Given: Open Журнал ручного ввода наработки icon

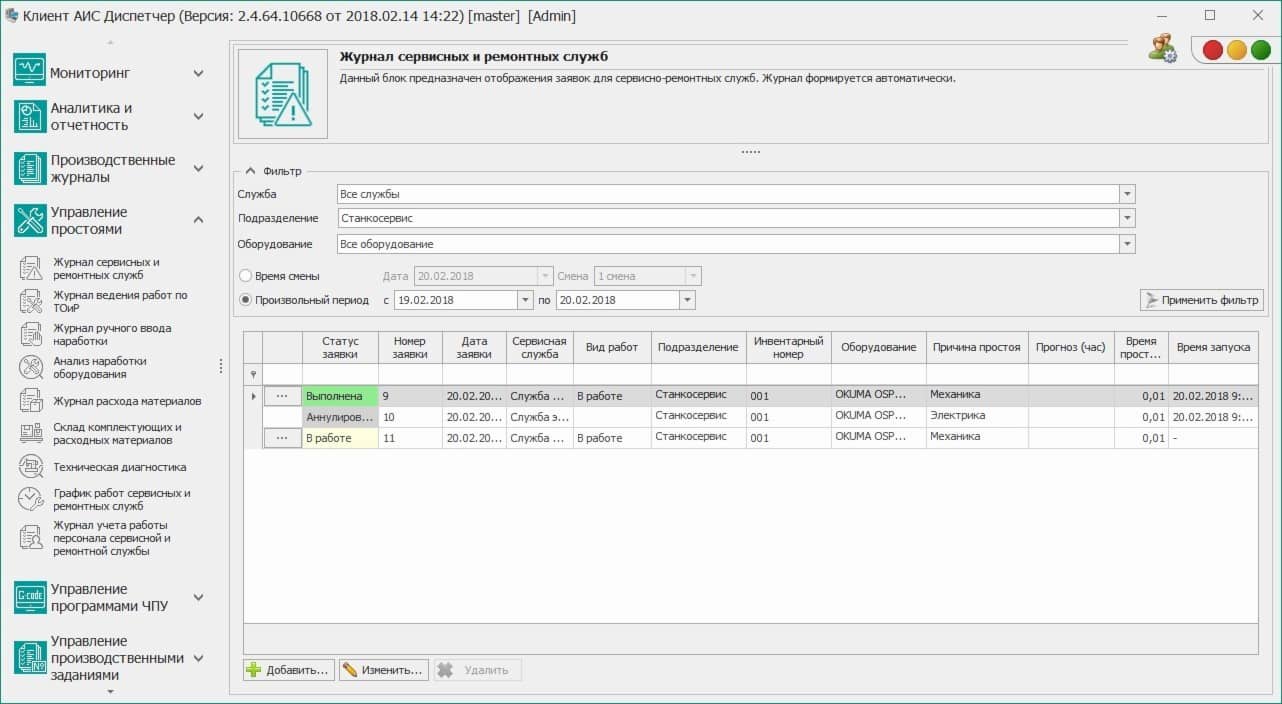Looking at the screenshot, I should [31, 334].
